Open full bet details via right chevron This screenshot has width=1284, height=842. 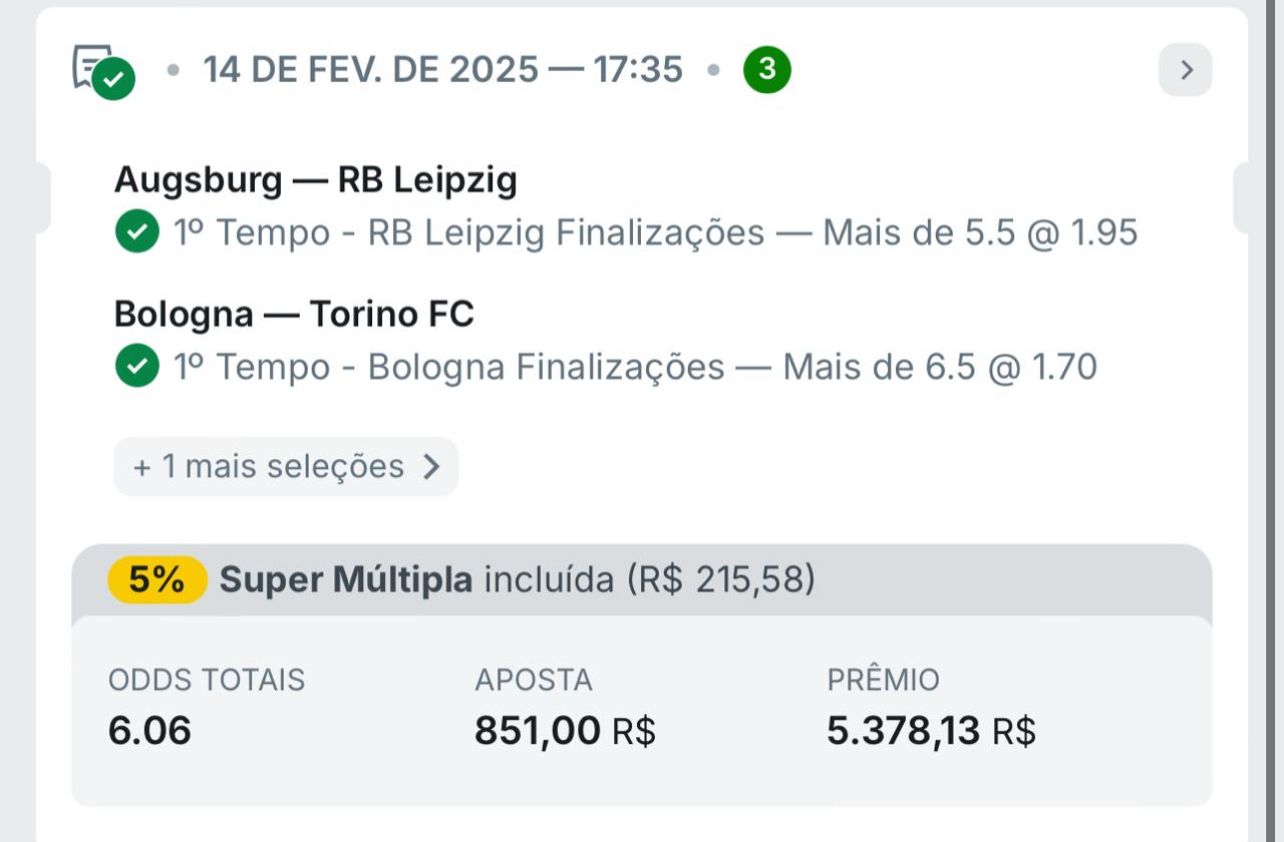tap(1186, 69)
